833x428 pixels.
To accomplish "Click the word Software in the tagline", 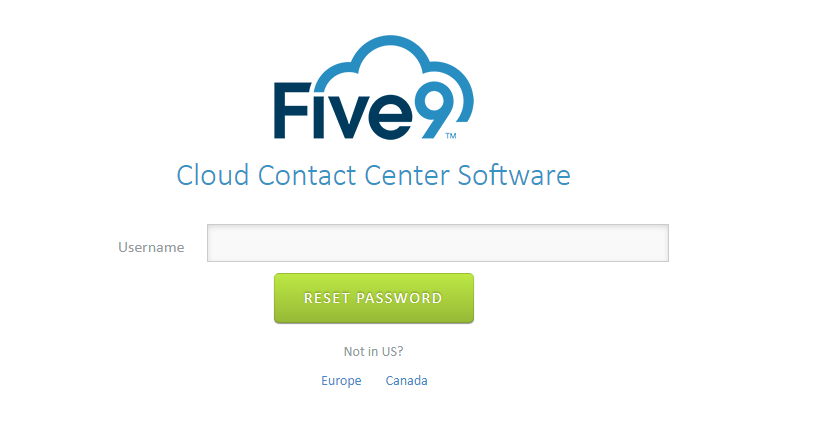I will (x=514, y=175).
